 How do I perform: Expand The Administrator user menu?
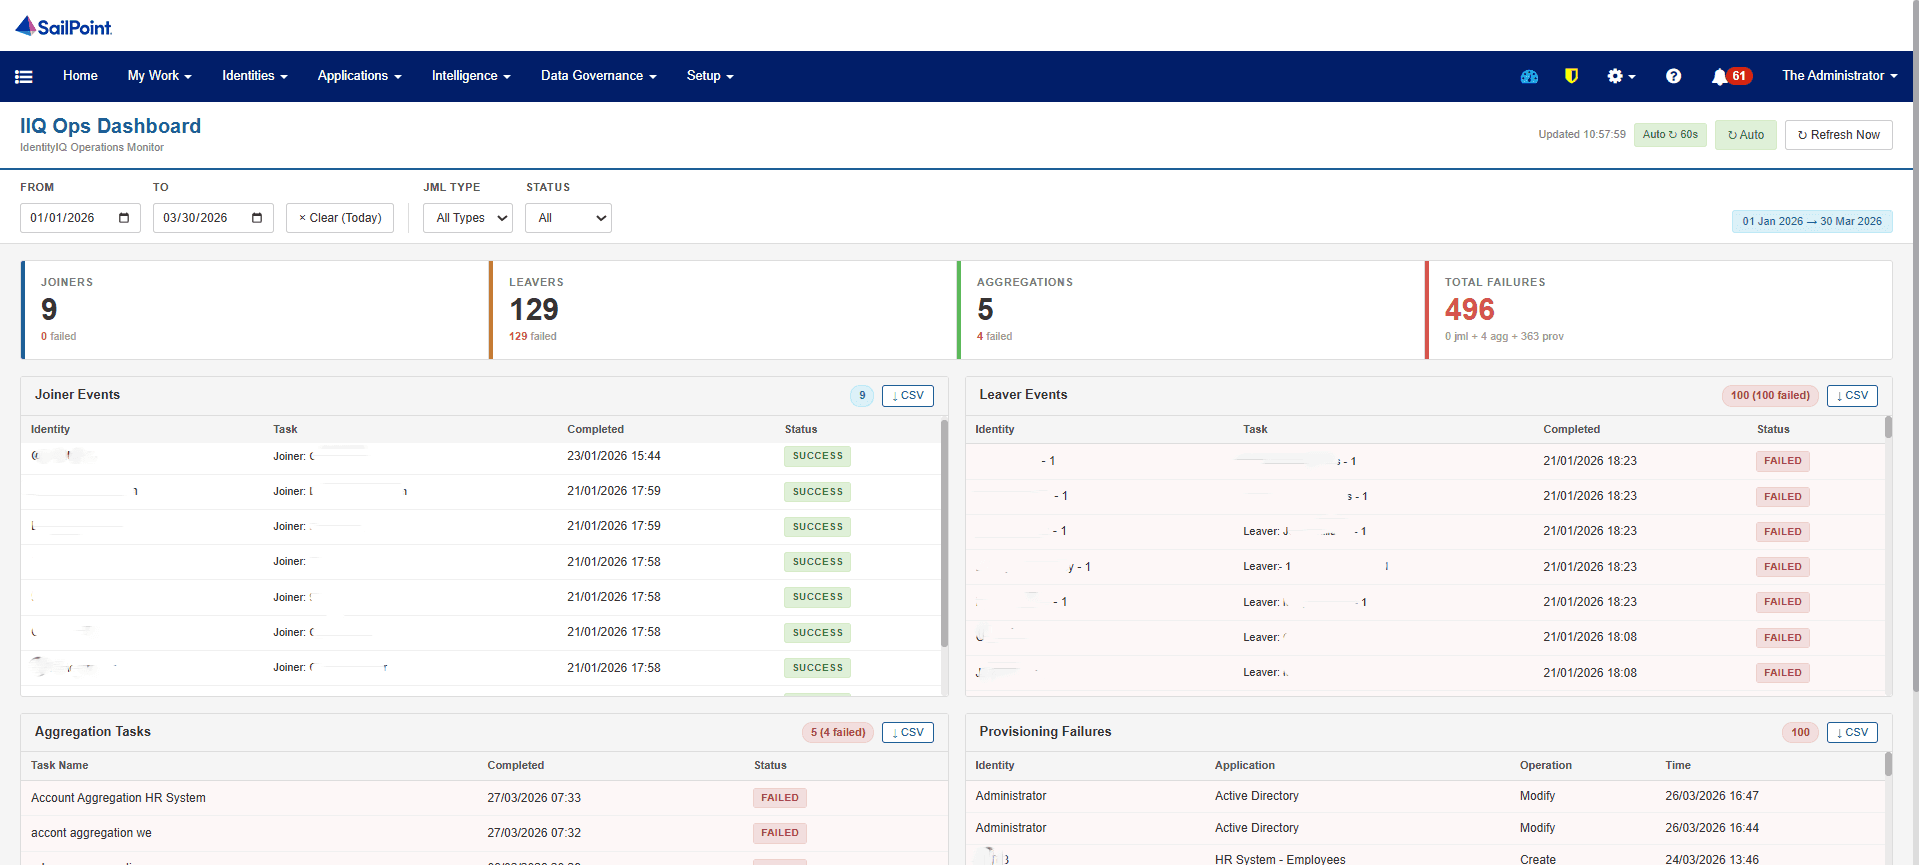1839,76
